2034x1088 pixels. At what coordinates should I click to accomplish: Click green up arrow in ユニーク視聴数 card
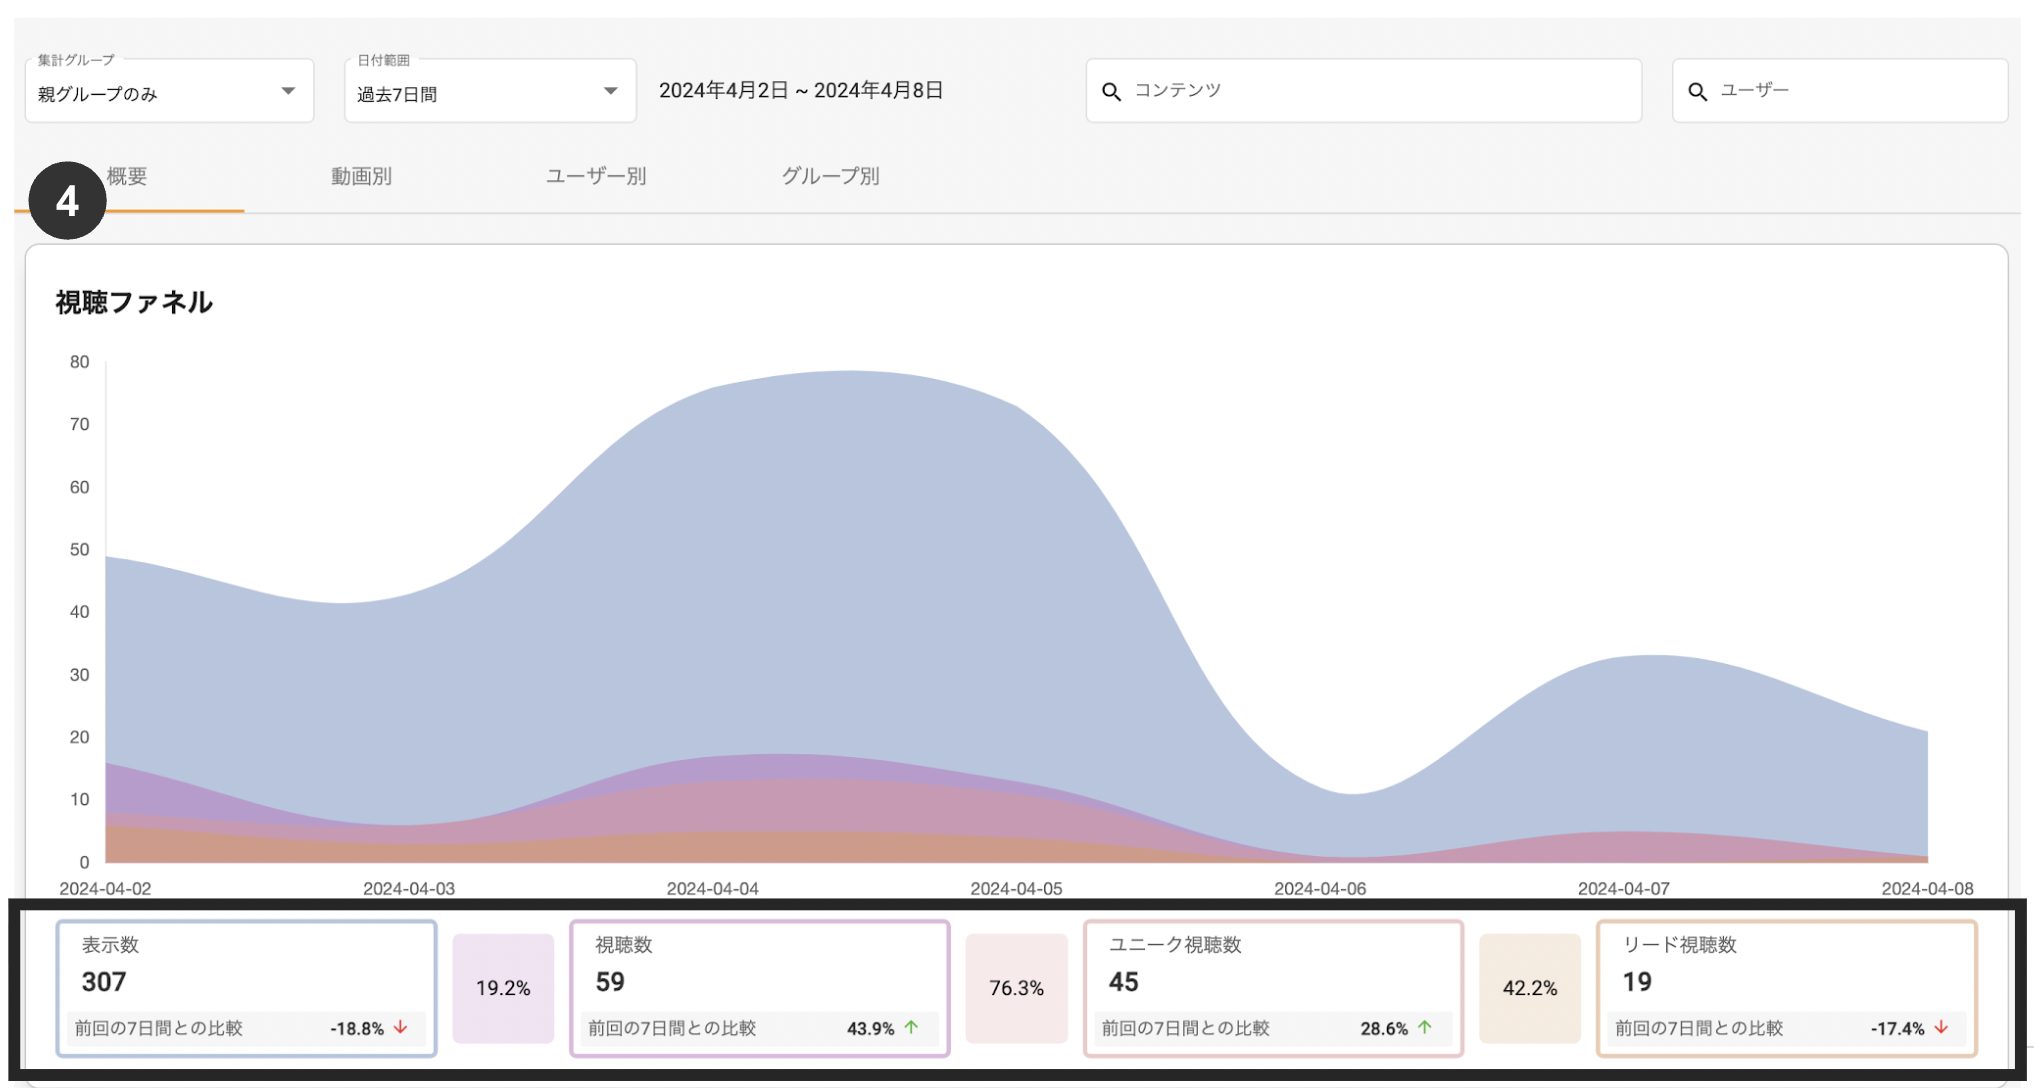pyautogui.click(x=1425, y=1027)
